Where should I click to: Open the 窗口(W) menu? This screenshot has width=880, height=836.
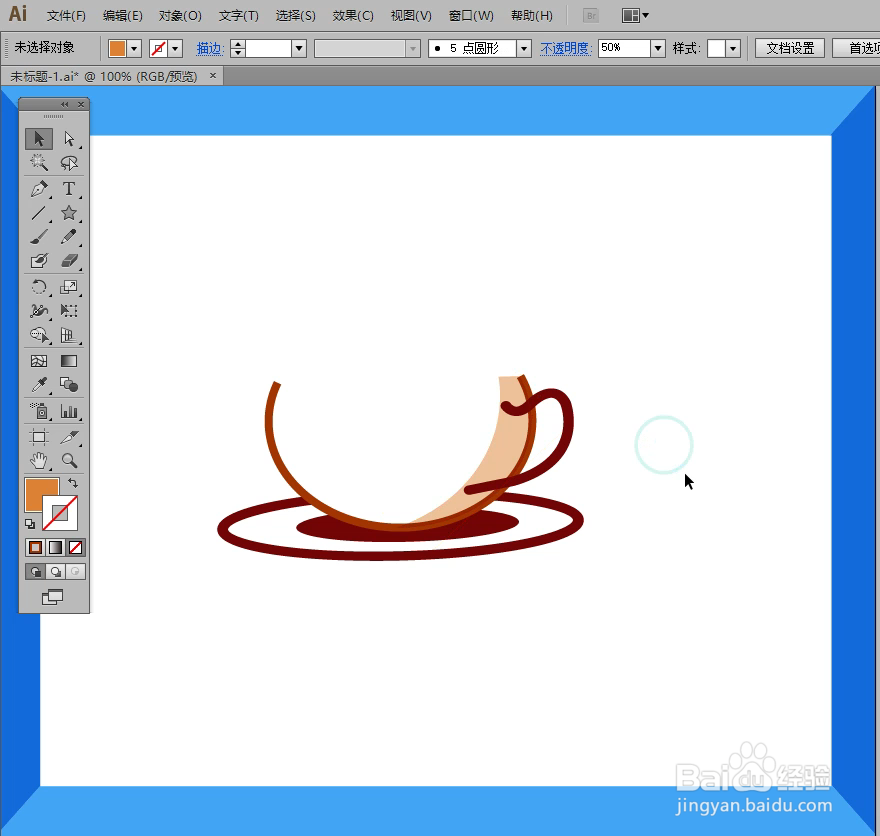pyautogui.click(x=471, y=15)
